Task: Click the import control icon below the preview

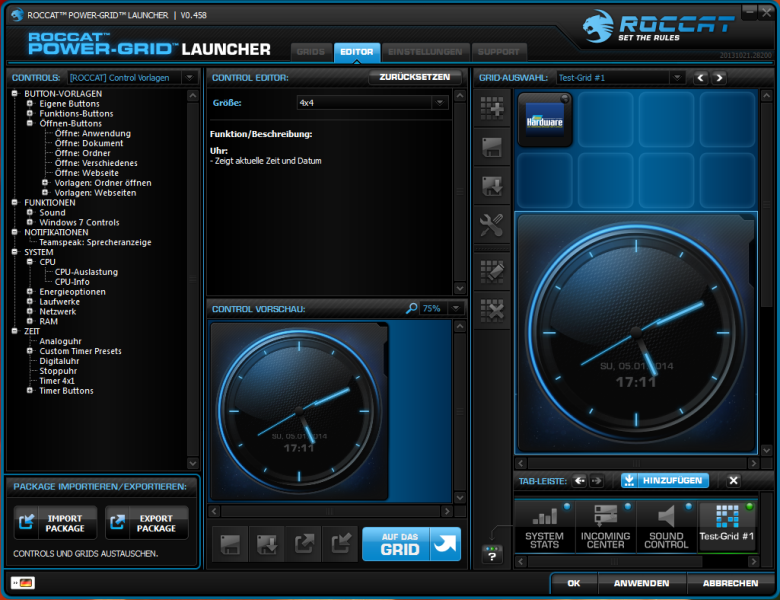Action: 341,544
